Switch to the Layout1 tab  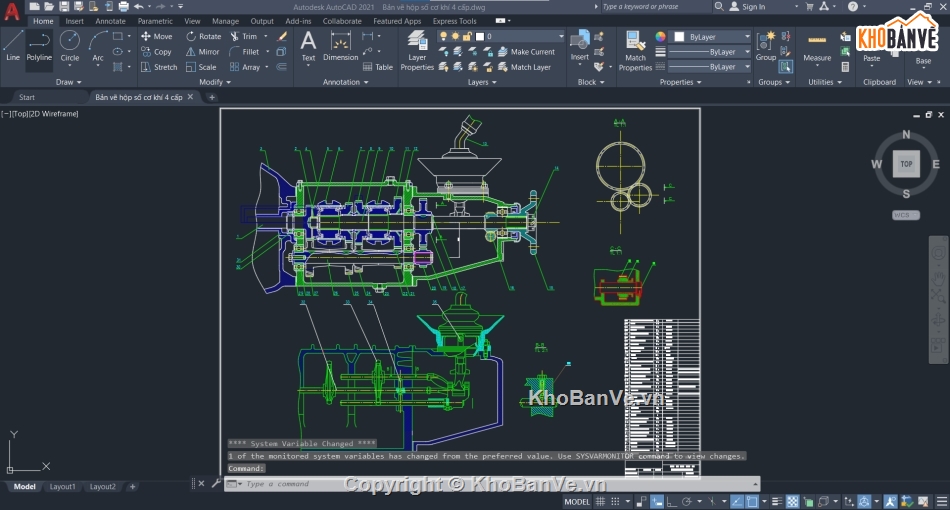62,486
